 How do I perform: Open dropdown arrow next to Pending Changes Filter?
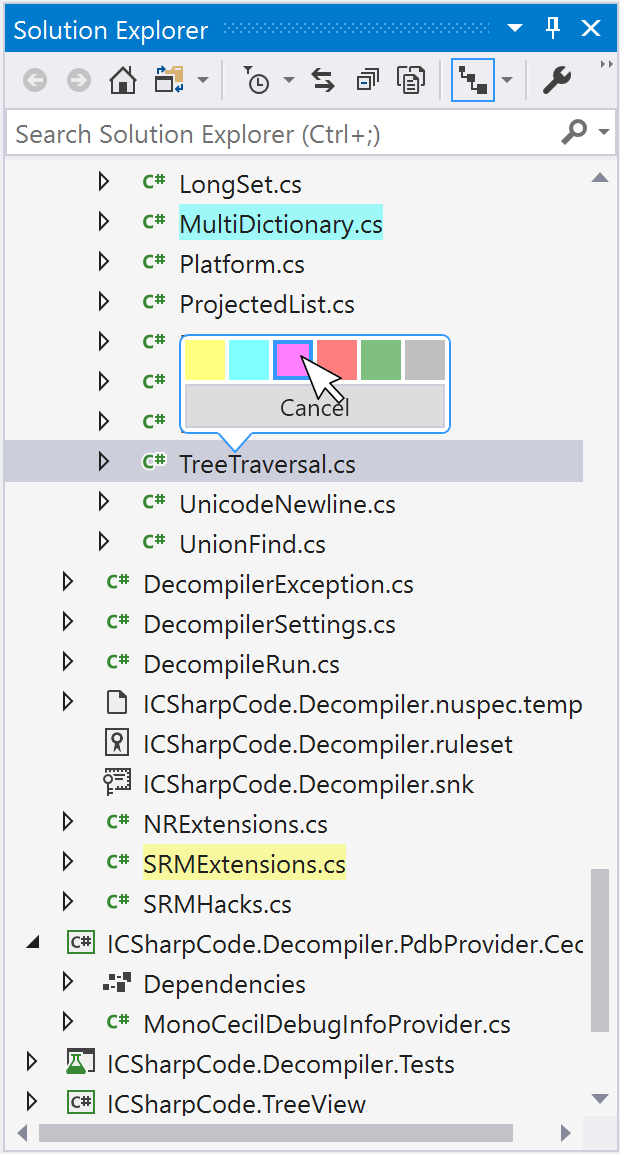pos(289,80)
